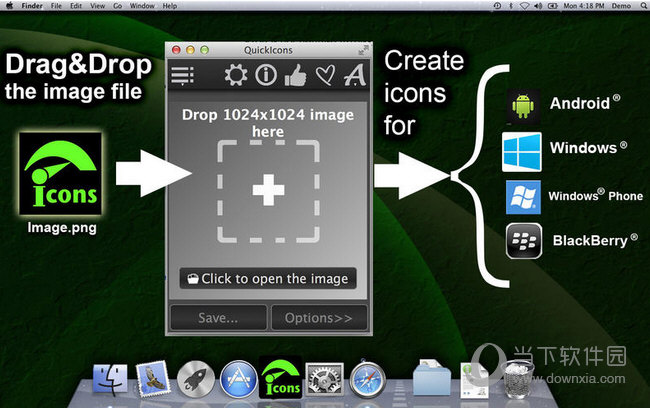Click the heart icon in QuickIcons toolbar

click(x=325, y=75)
